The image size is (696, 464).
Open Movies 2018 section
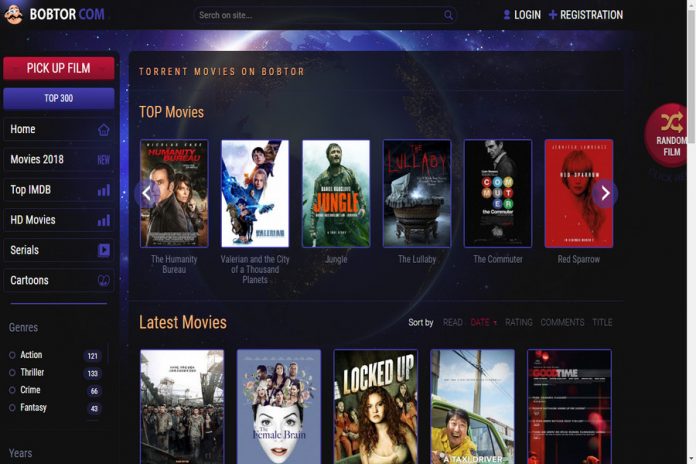click(x=59, y=160)
